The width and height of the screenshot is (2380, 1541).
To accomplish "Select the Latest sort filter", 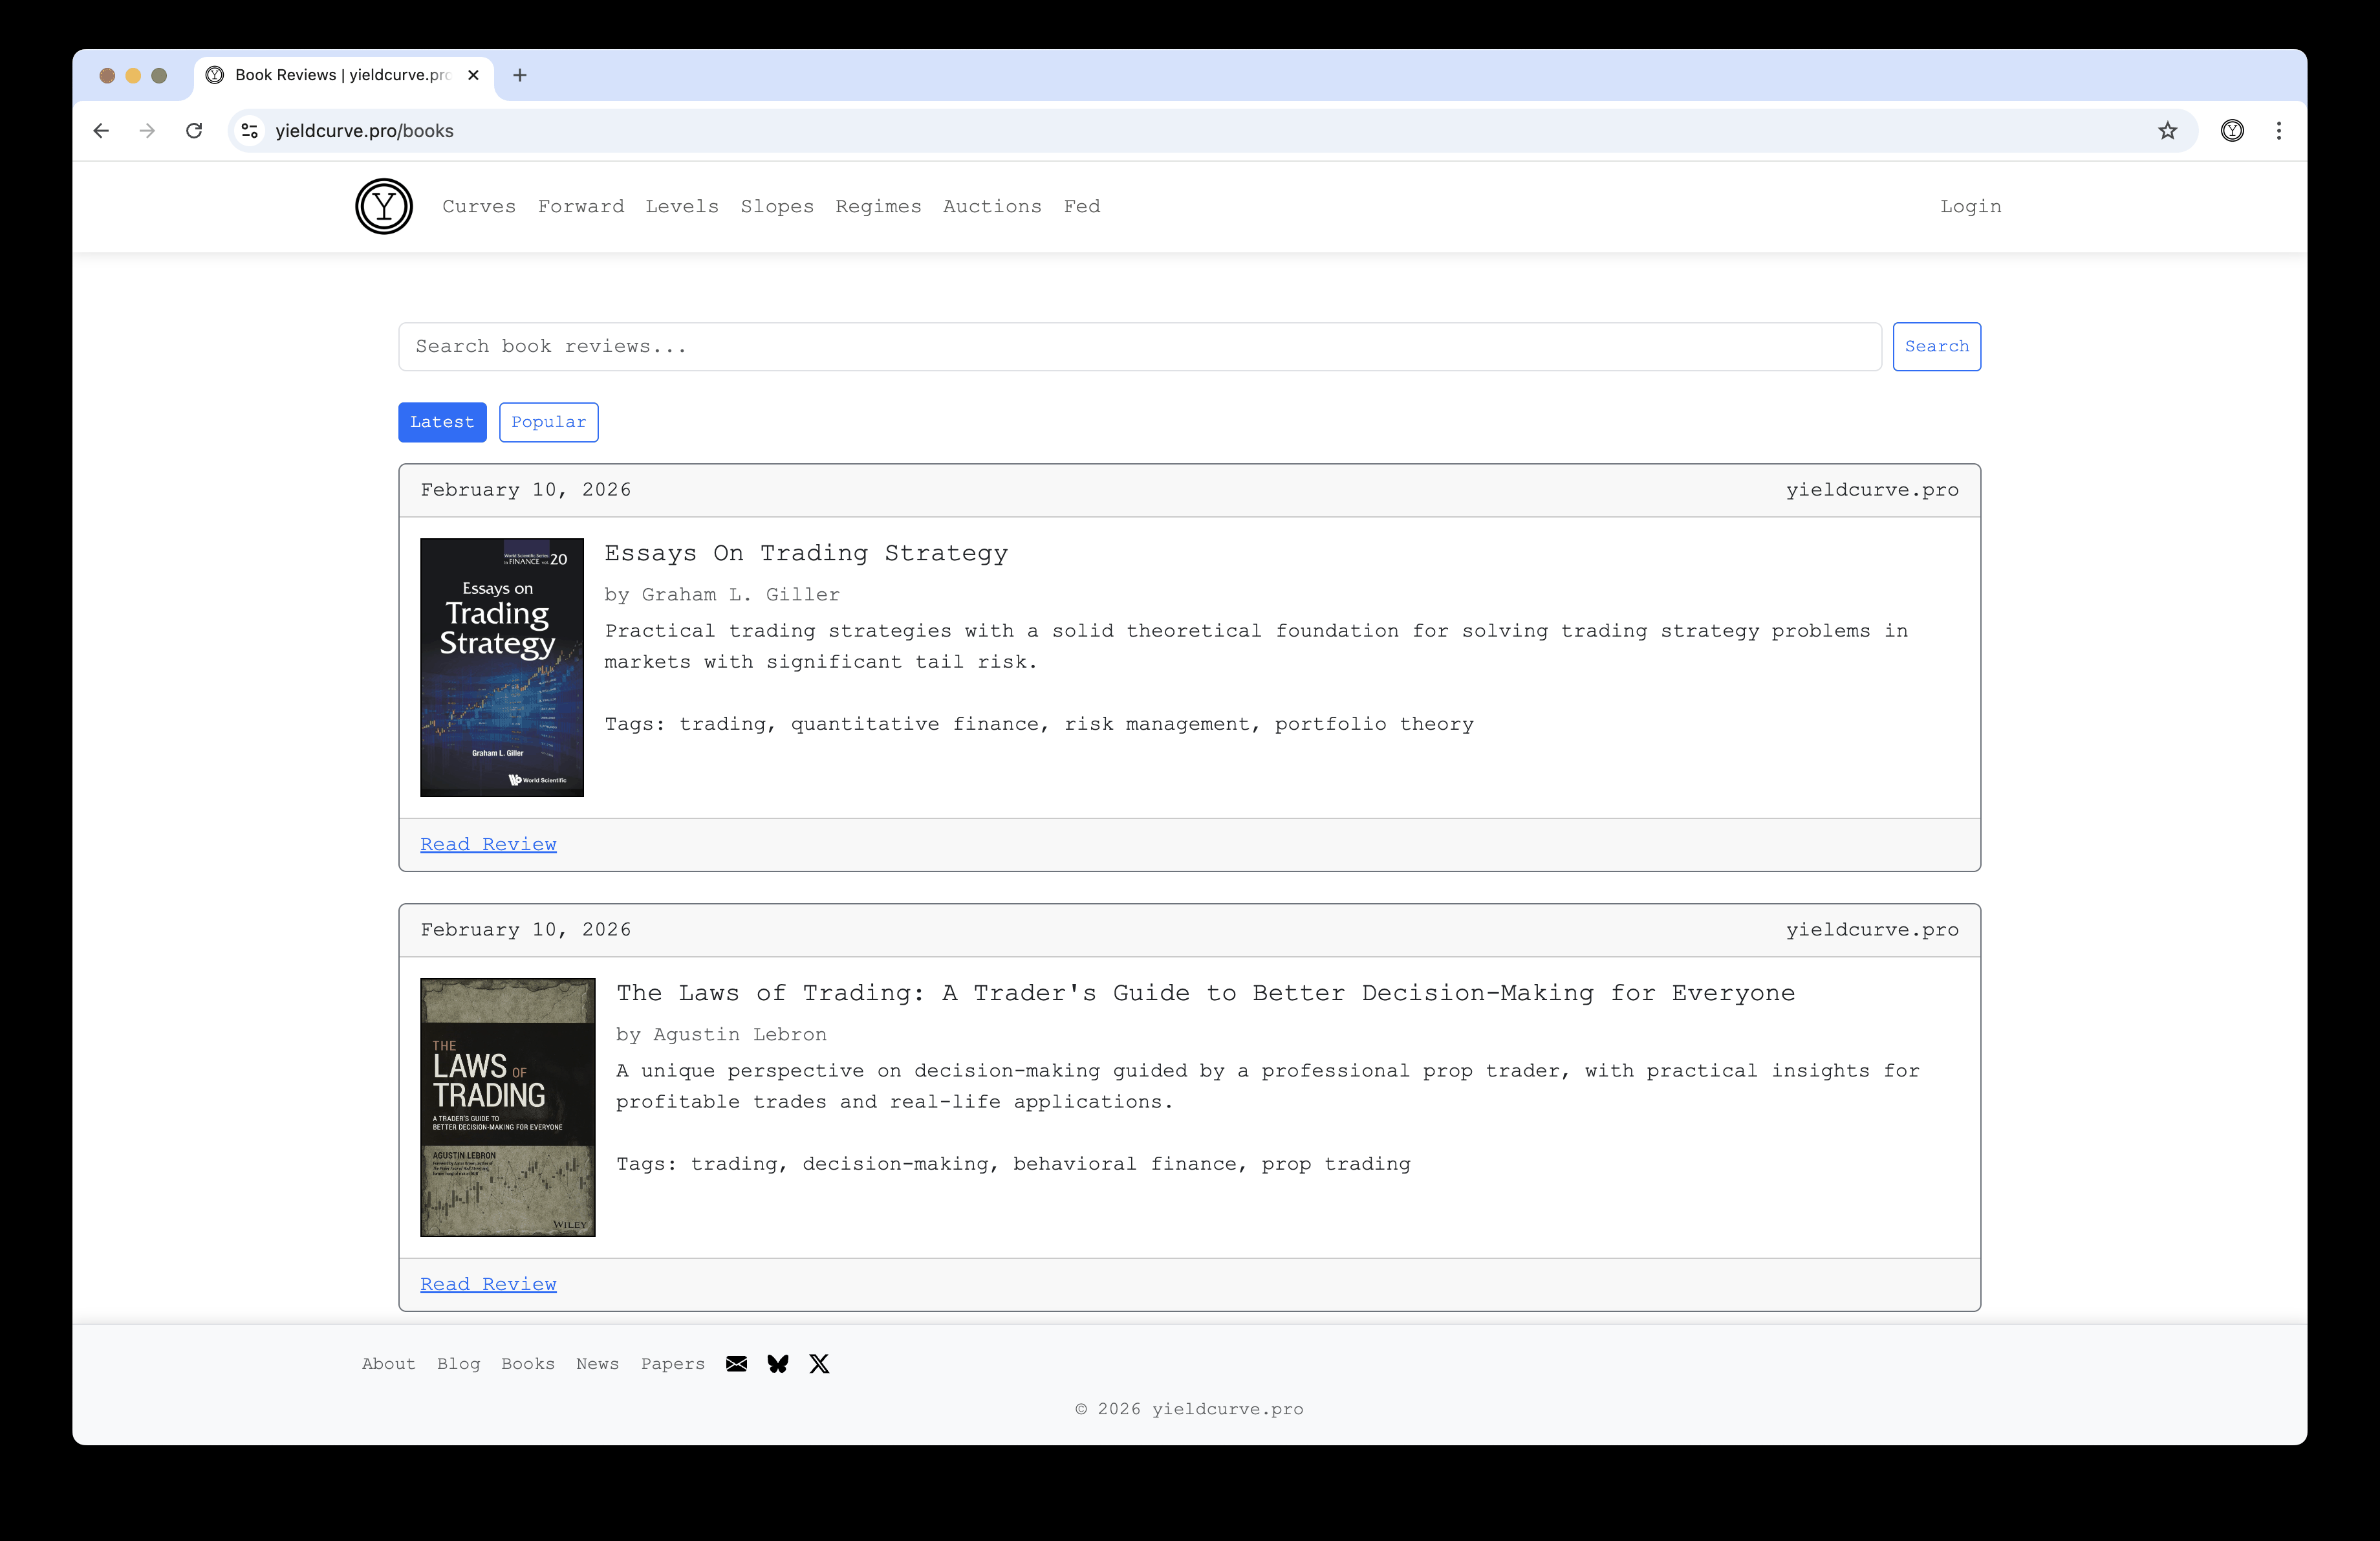I will click(442, 422).
